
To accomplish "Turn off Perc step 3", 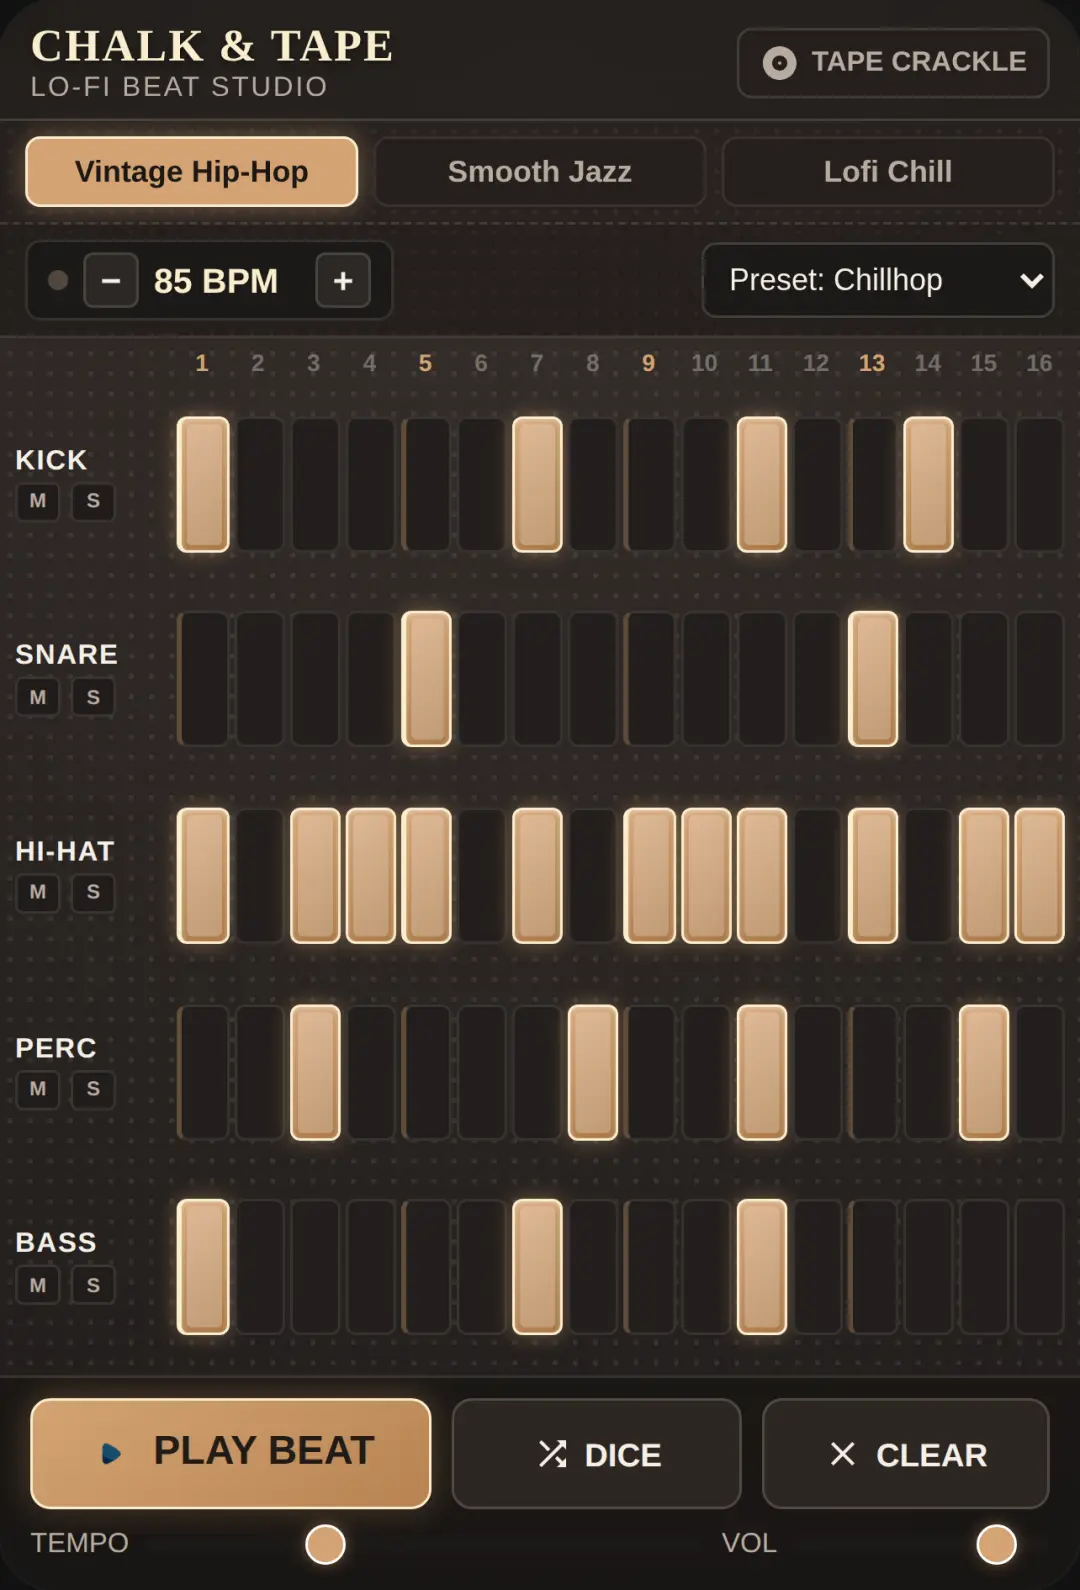I will click(x=315, y=1073).
